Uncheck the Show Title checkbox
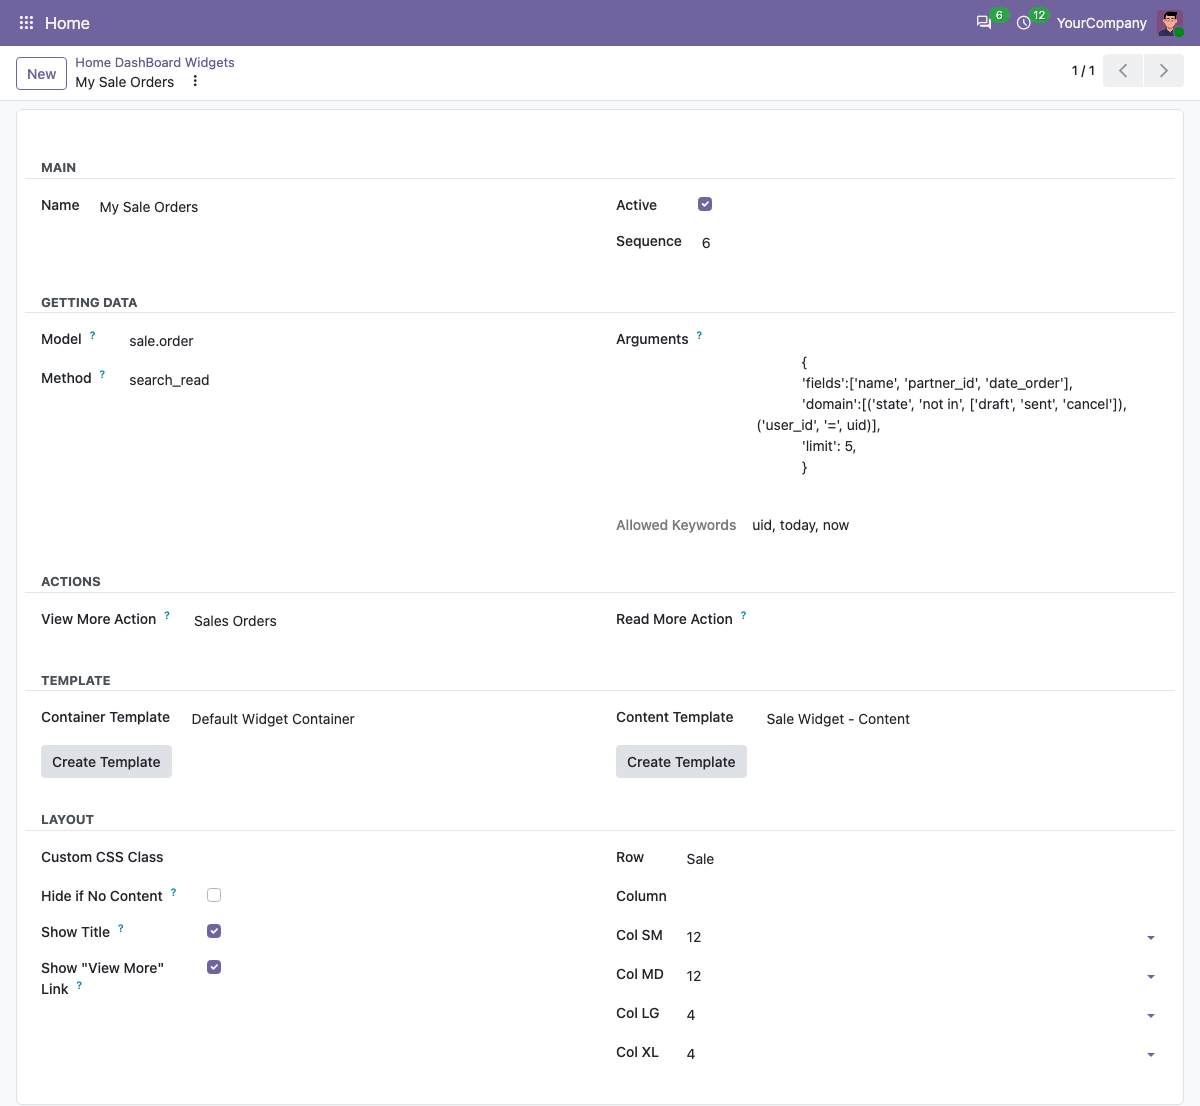Viewport: 1200px width, 1106px height. [214, 931]
